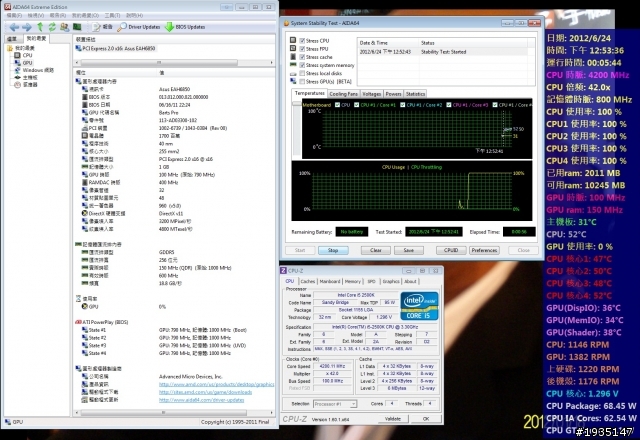Click the GPU icon in AIDA64 status bar
Screen dimensions: 640x440
pyautogui.click(x=8, y=422)
